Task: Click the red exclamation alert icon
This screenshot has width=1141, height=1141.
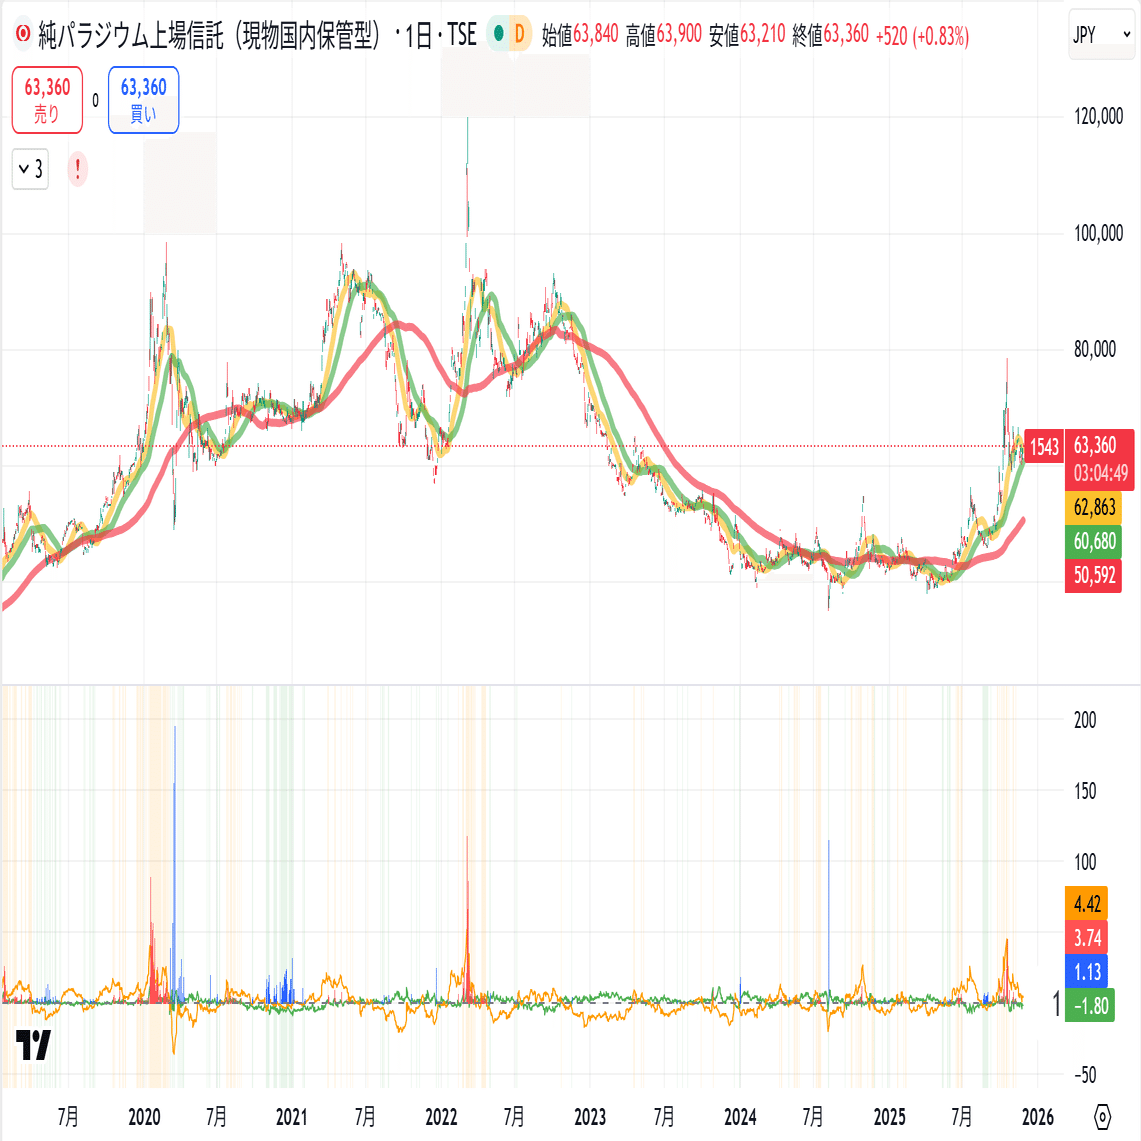Action: [x=77, y=170]
